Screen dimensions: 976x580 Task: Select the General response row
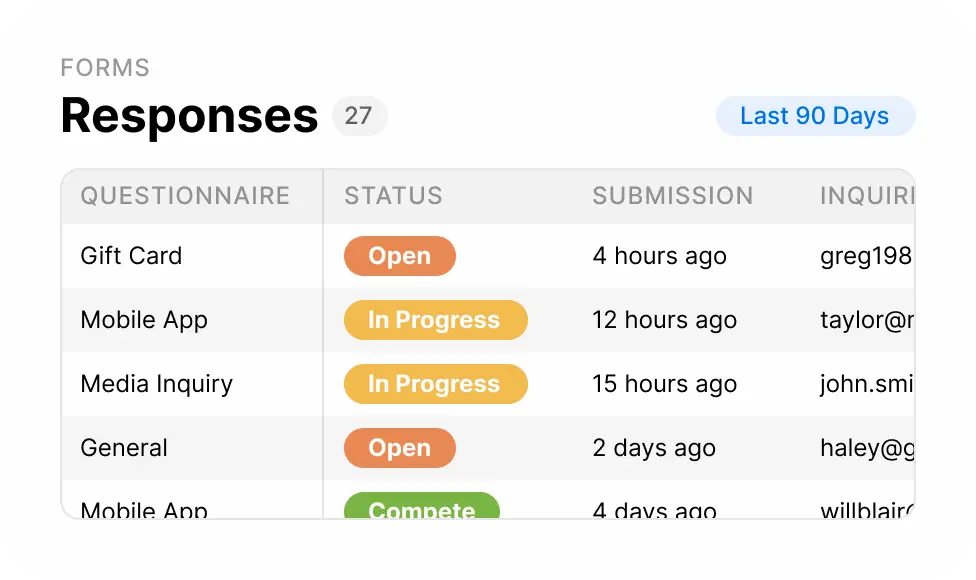(x=124, y=448)
